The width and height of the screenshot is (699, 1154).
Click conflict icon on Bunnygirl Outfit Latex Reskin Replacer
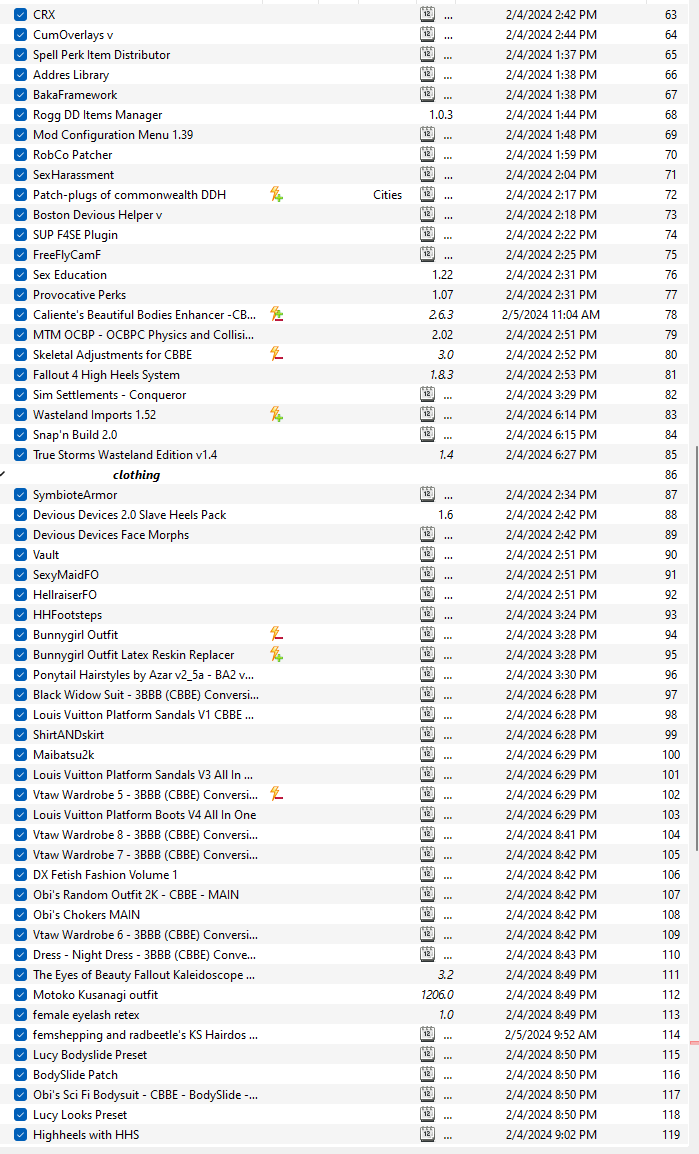276,654
